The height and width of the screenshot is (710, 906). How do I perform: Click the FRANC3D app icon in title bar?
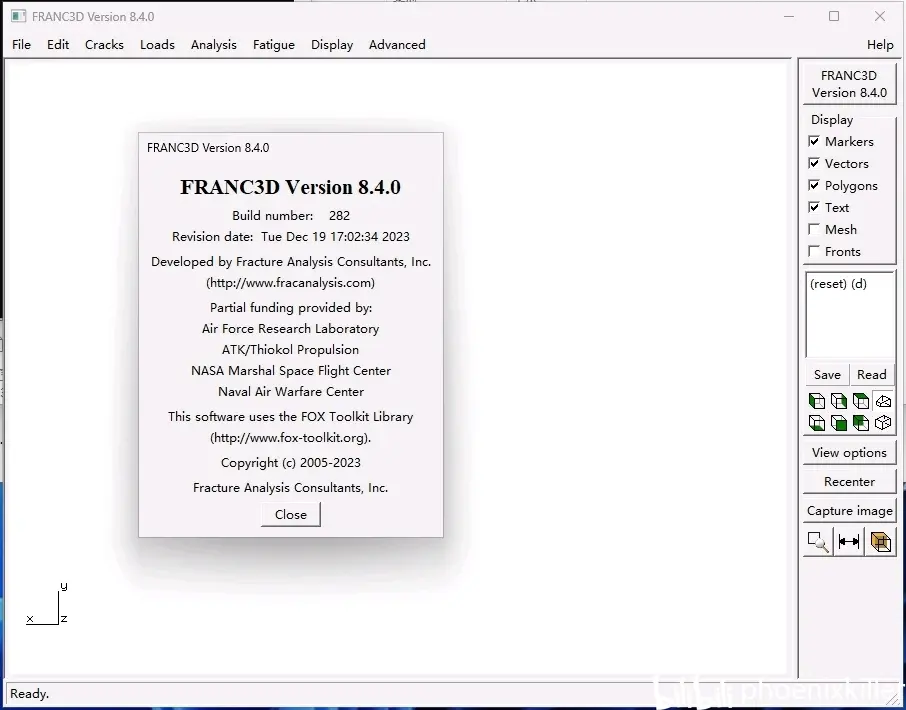[18, 16]
